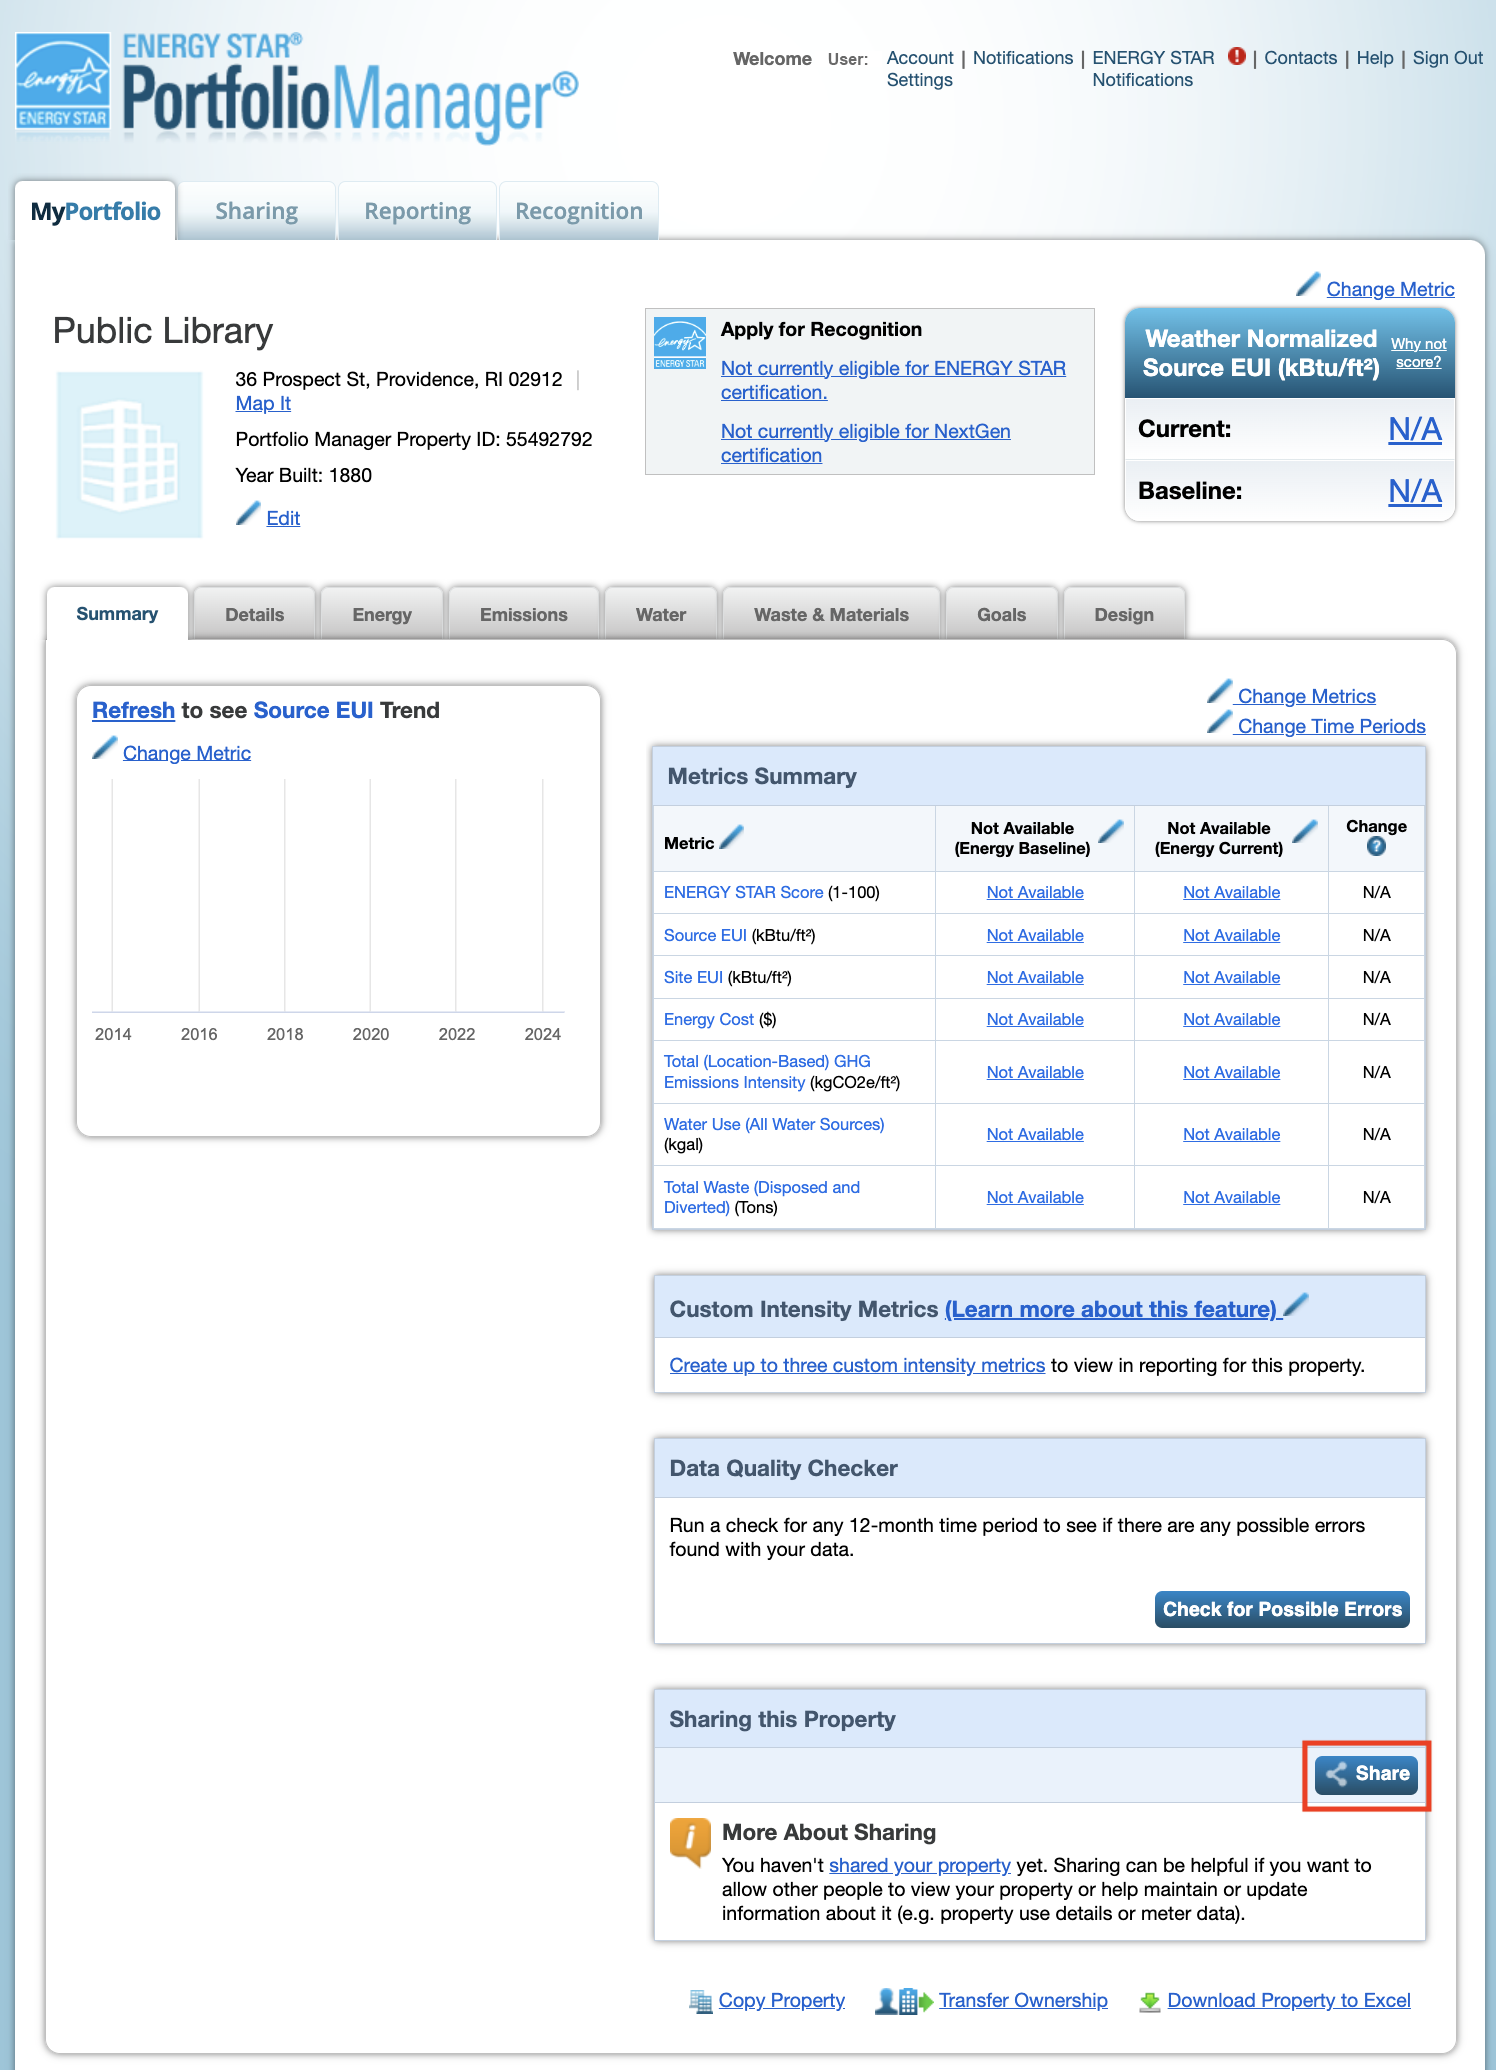
Task: Open Not currently eligible for NextGen certification
Action: pos(865,443)
